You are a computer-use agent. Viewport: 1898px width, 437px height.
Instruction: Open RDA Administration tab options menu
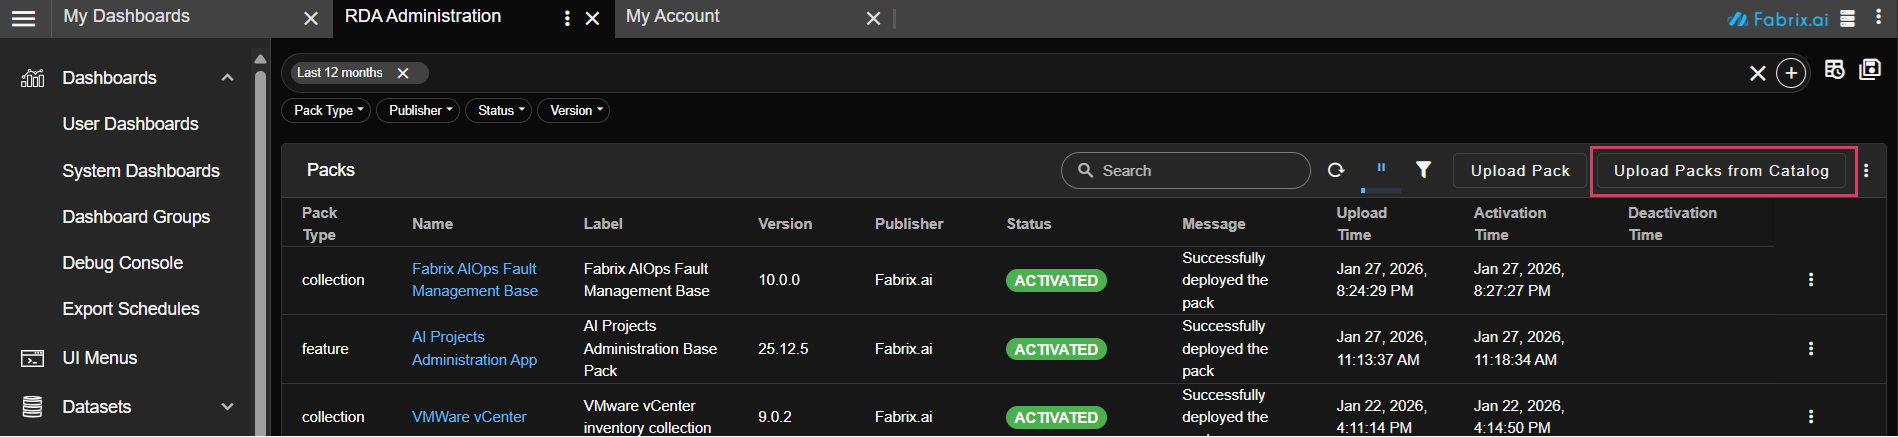pyautogui.click(x=567, y=18)
